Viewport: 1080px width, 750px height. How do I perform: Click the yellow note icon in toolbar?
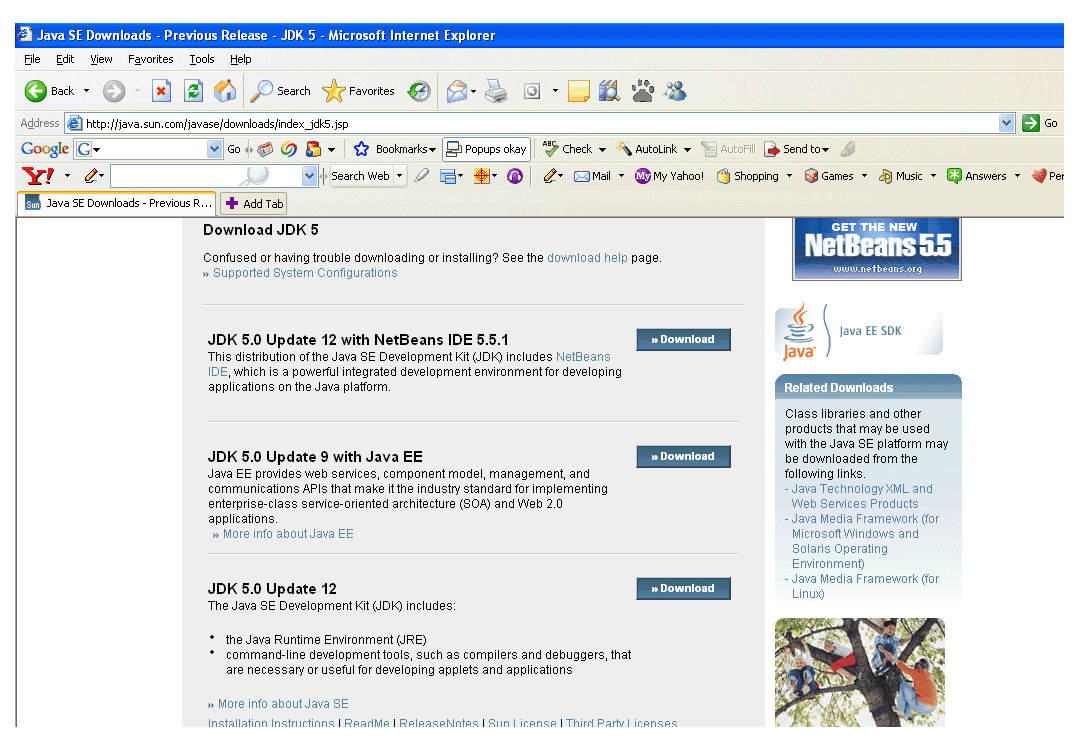pyautogui.click(x=579, y=91)
